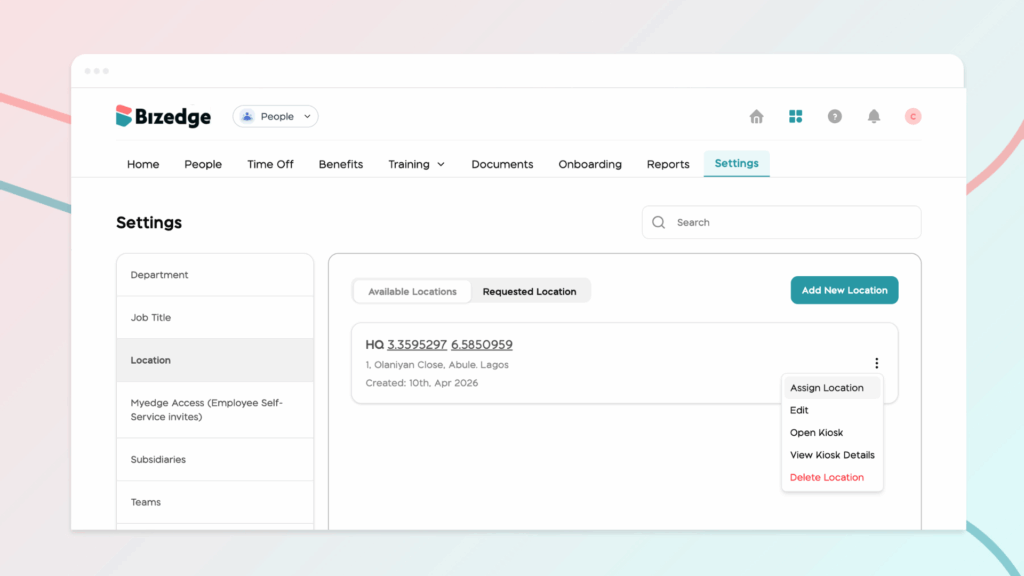This screenshot has width=1024, height=576.
Task: Choose Delete Location in context menu
Action: [x=827, y=477]
